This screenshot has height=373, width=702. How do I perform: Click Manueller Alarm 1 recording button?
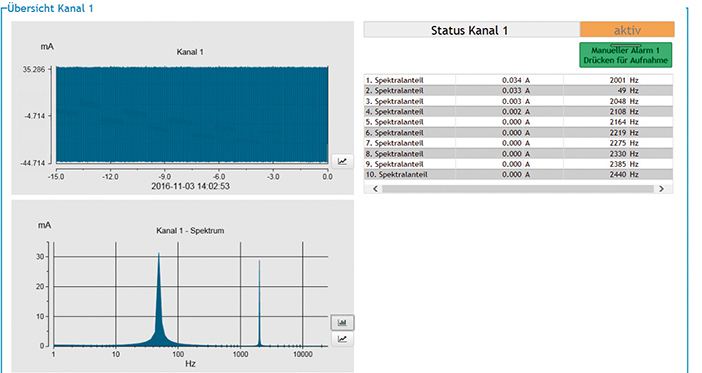(x=625, y=55)
